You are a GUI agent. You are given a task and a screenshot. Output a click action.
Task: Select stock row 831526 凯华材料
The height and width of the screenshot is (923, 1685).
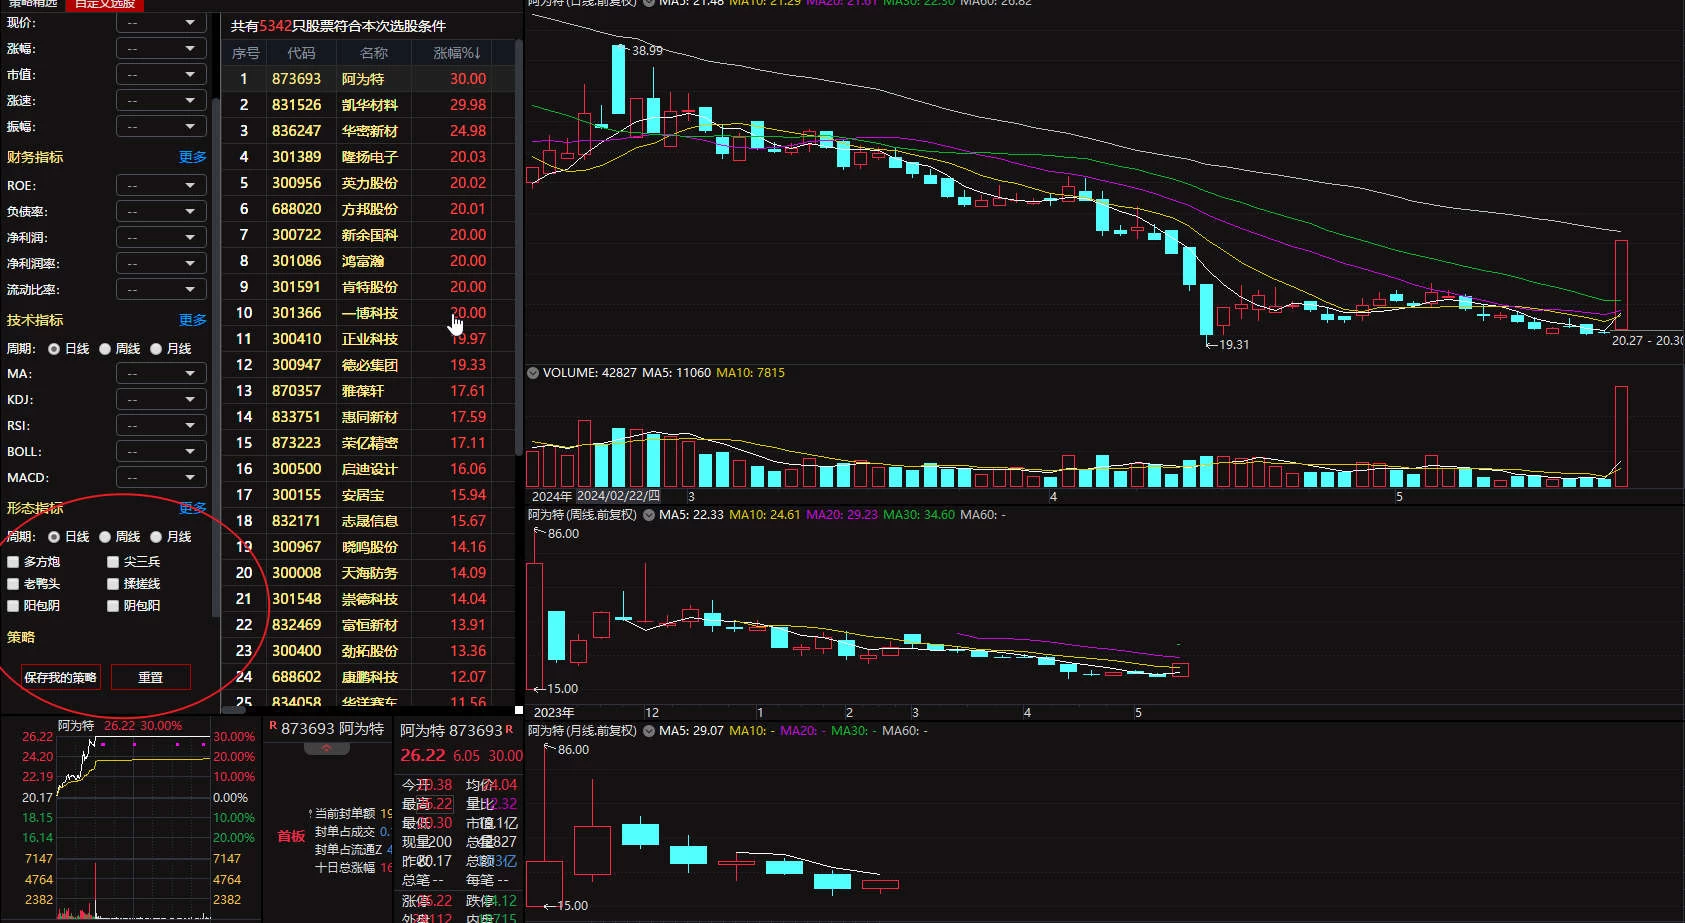point(370,105)
